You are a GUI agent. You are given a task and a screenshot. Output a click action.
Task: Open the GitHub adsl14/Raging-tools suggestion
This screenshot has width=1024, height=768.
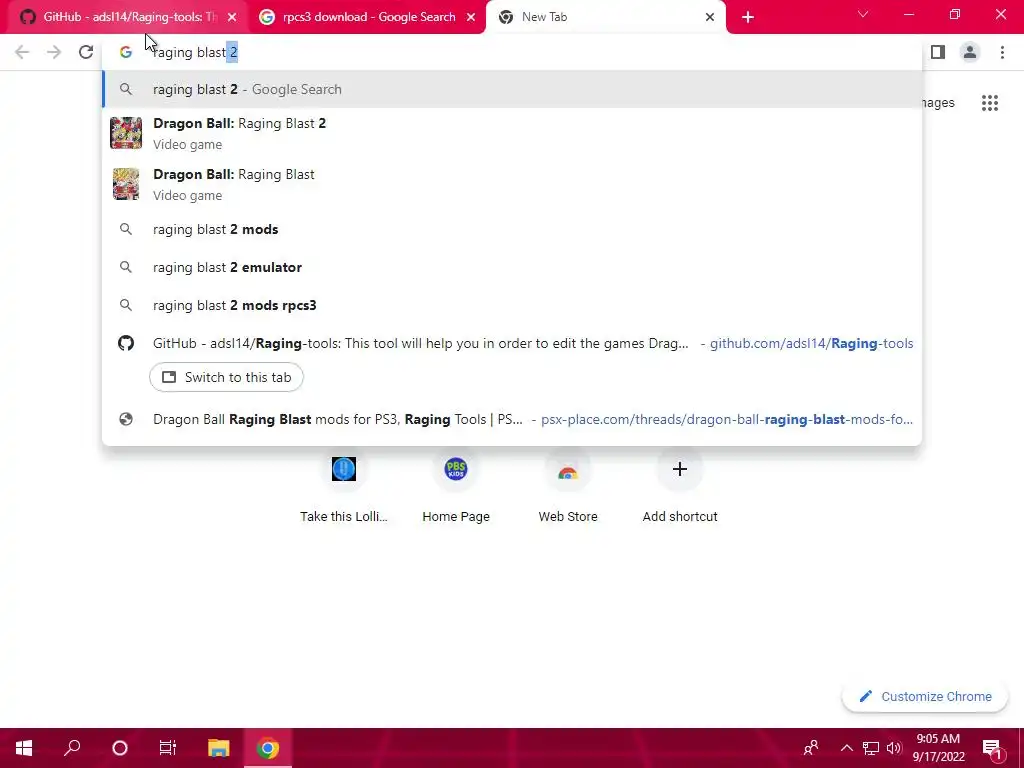[x=512, y=344]
